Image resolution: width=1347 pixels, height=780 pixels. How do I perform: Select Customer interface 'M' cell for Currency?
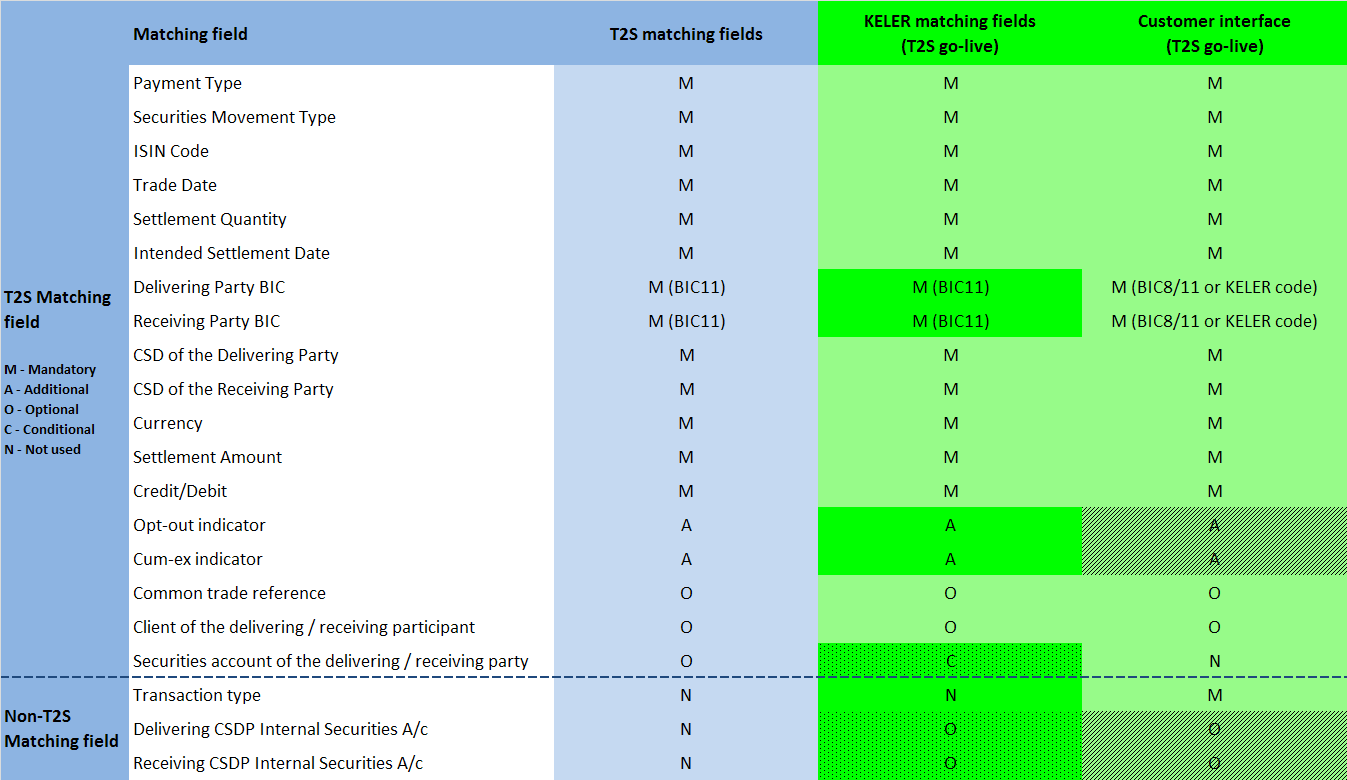tap(1214, 423)
